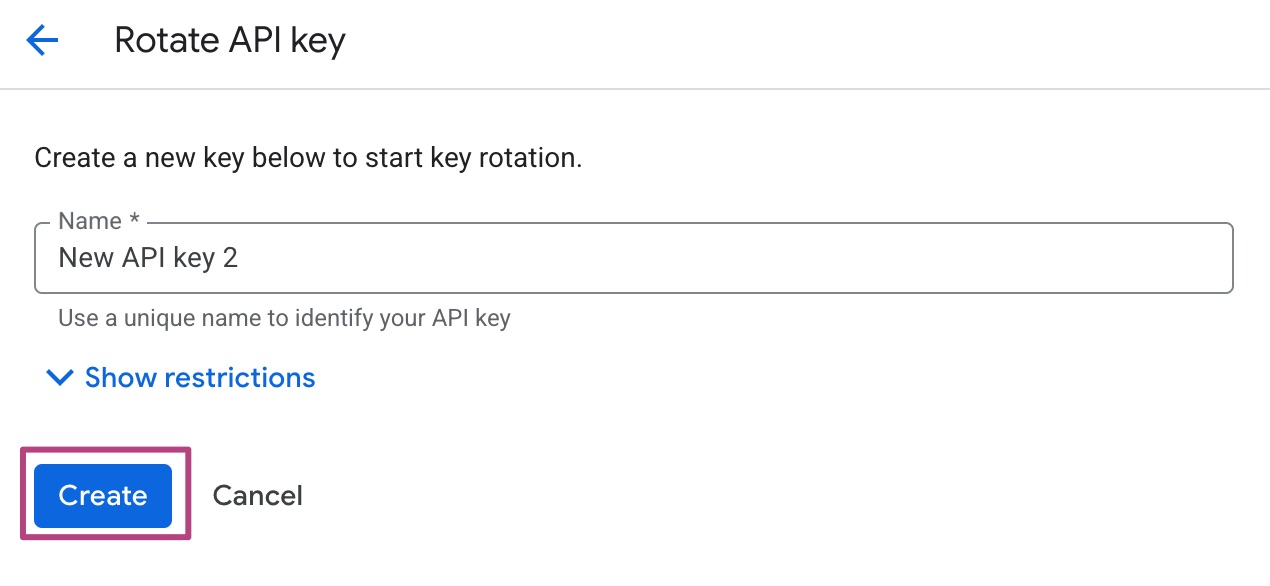Click the required asterisk beside Name
The height and width of the screenshot is (586, 1270).
pyautogui.click(x=133, y=222)
